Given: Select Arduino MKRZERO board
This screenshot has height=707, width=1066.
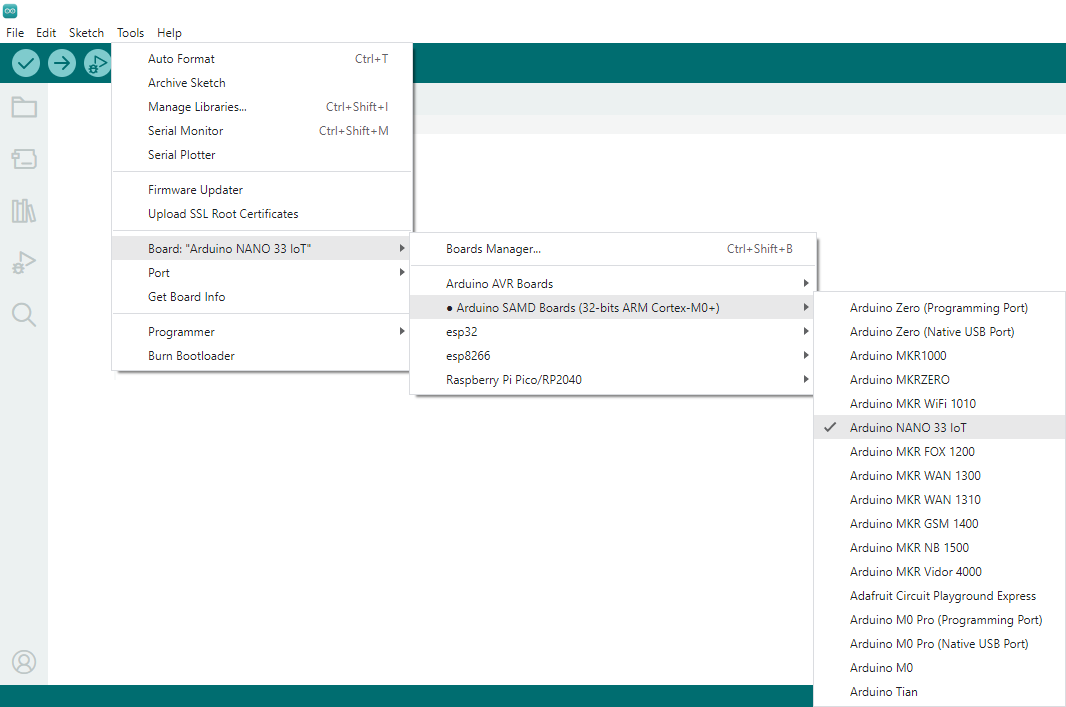Looking at the screenshot, I should (x=940, y=379).
